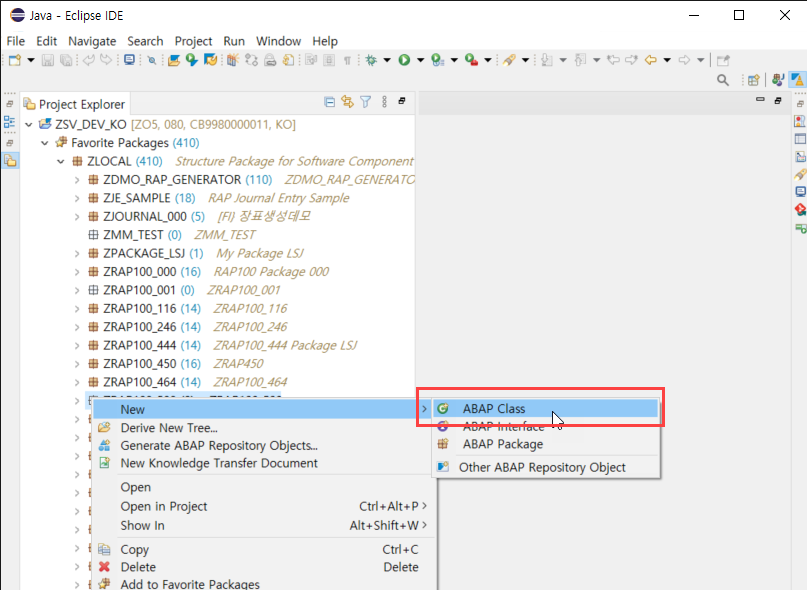Click the red X Delete icon in context menu
This screenshot has width=807, height=590.
(x=104, y=566)
